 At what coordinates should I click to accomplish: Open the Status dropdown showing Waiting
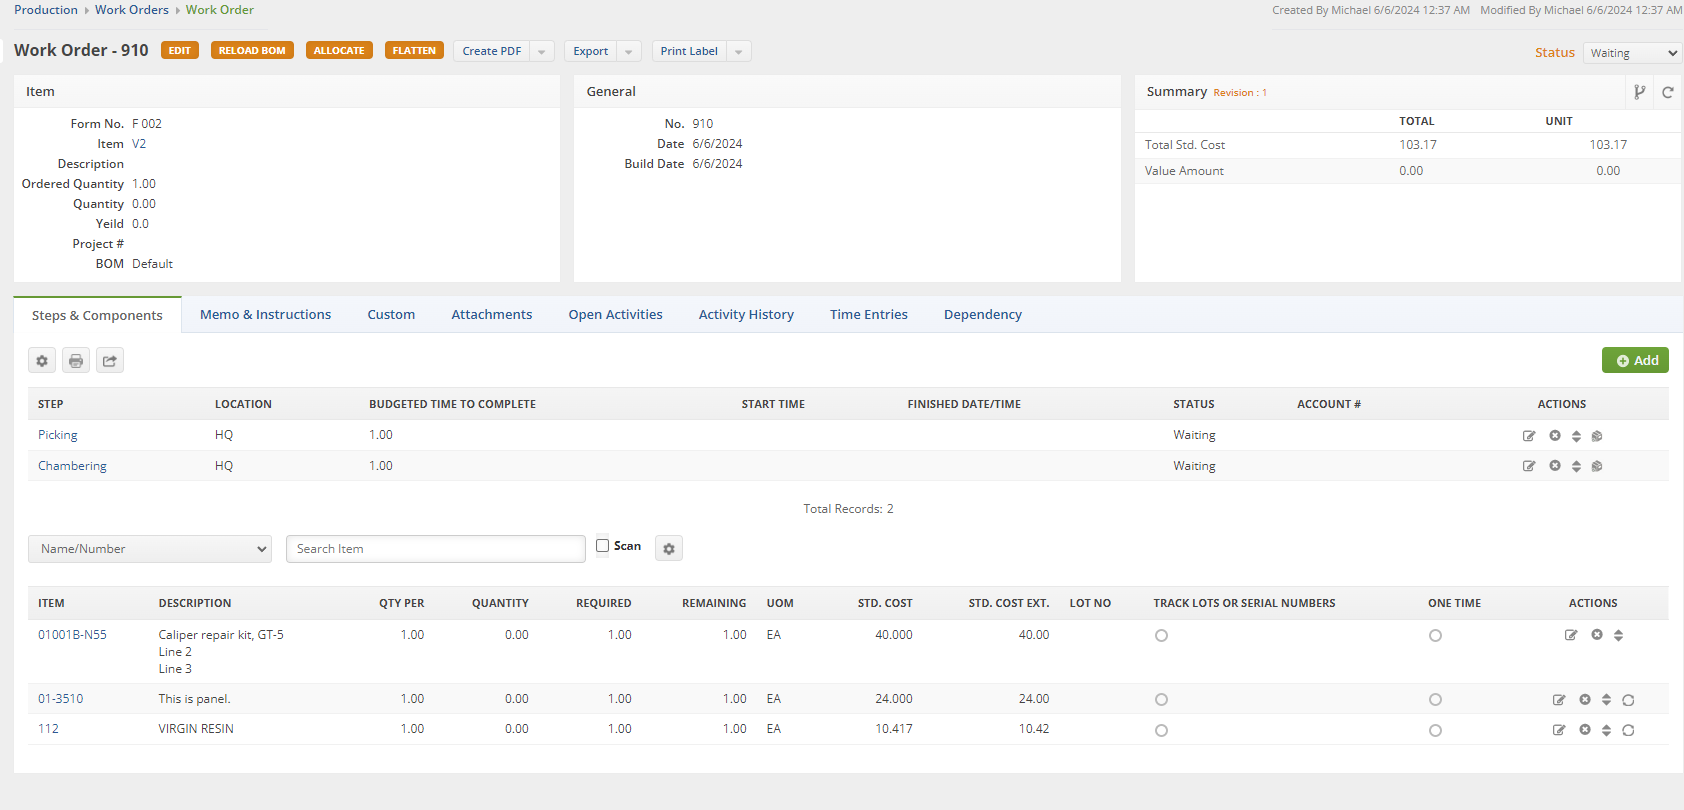(x=1633, y=53)
